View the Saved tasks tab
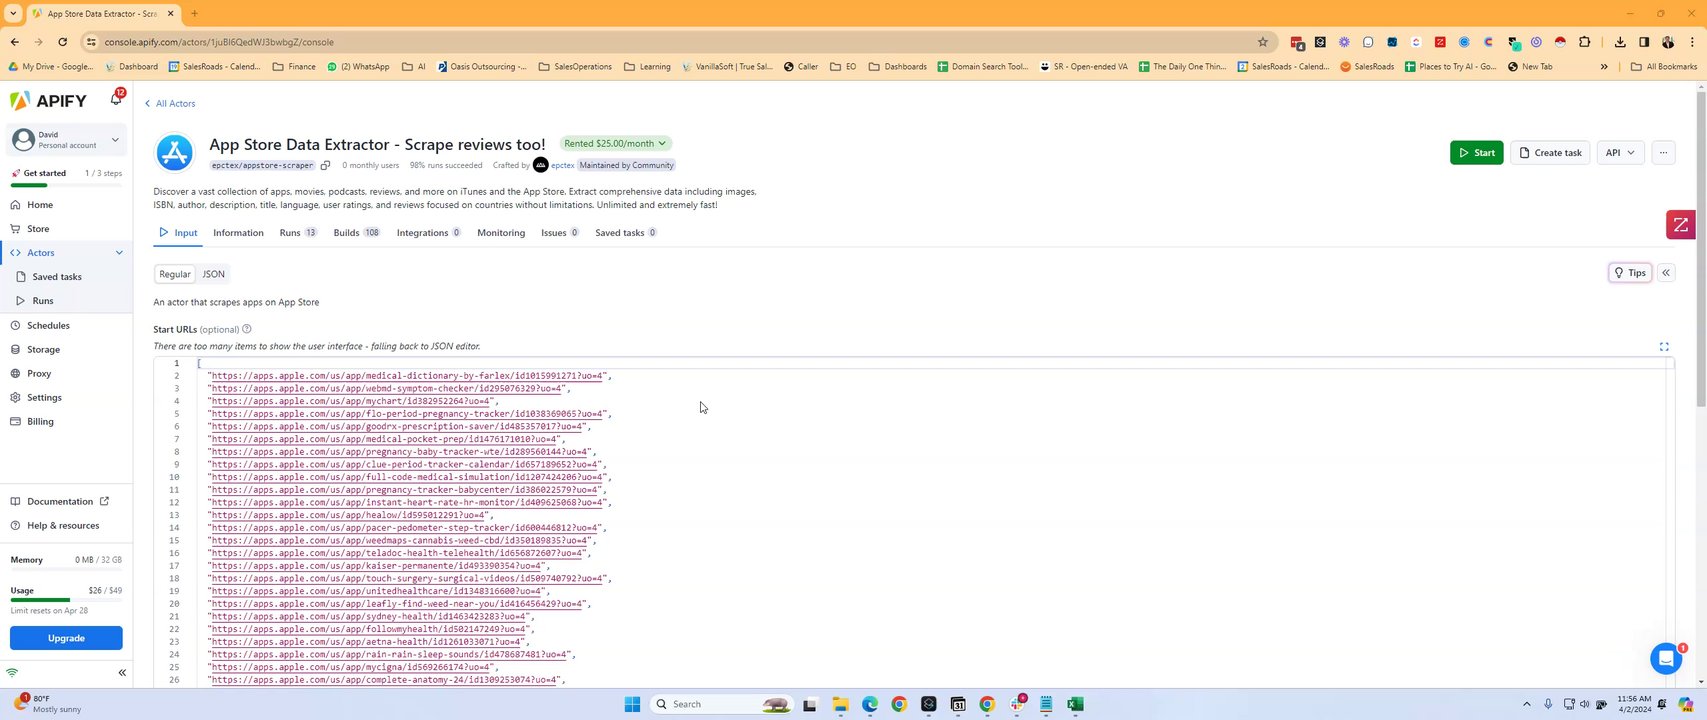Viewport: 1707px width, 720px height. [x=626, y=233]
